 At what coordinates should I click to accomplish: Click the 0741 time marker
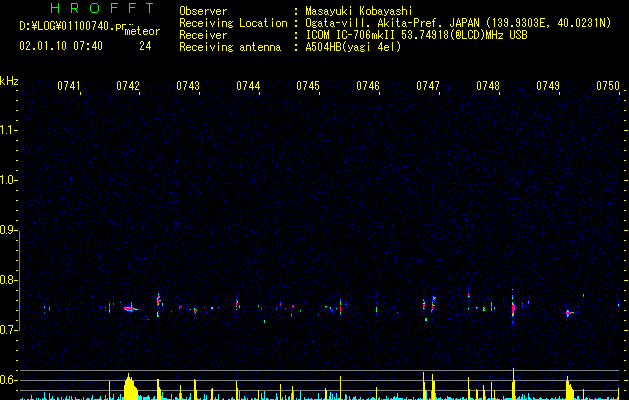pos(69,86)
